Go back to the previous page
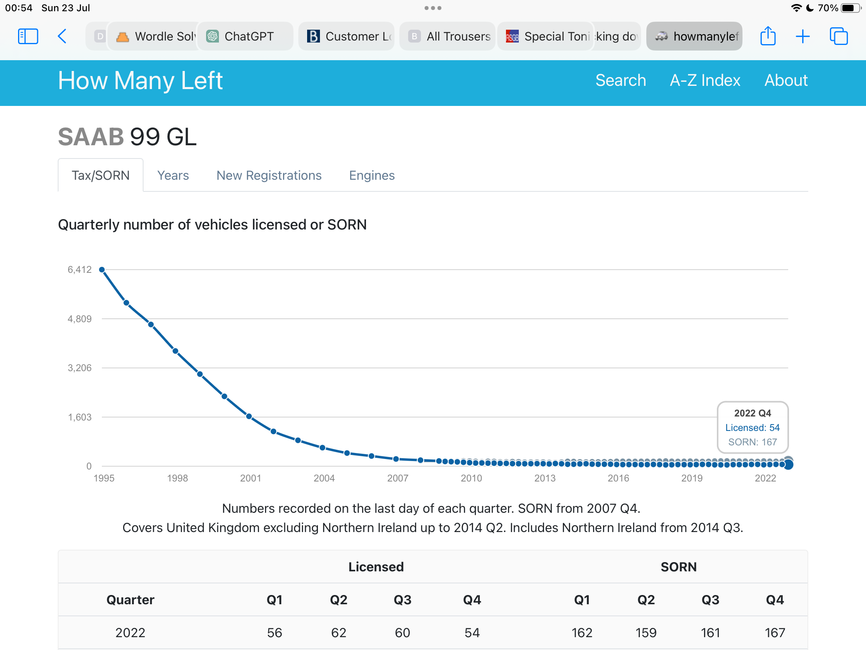This screenshot has height=650, width=866. click(x=62, y=36)
